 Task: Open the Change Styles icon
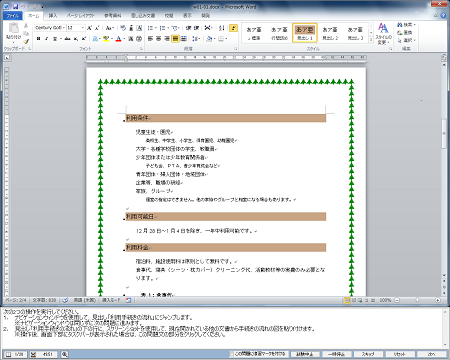coord(383,33)
